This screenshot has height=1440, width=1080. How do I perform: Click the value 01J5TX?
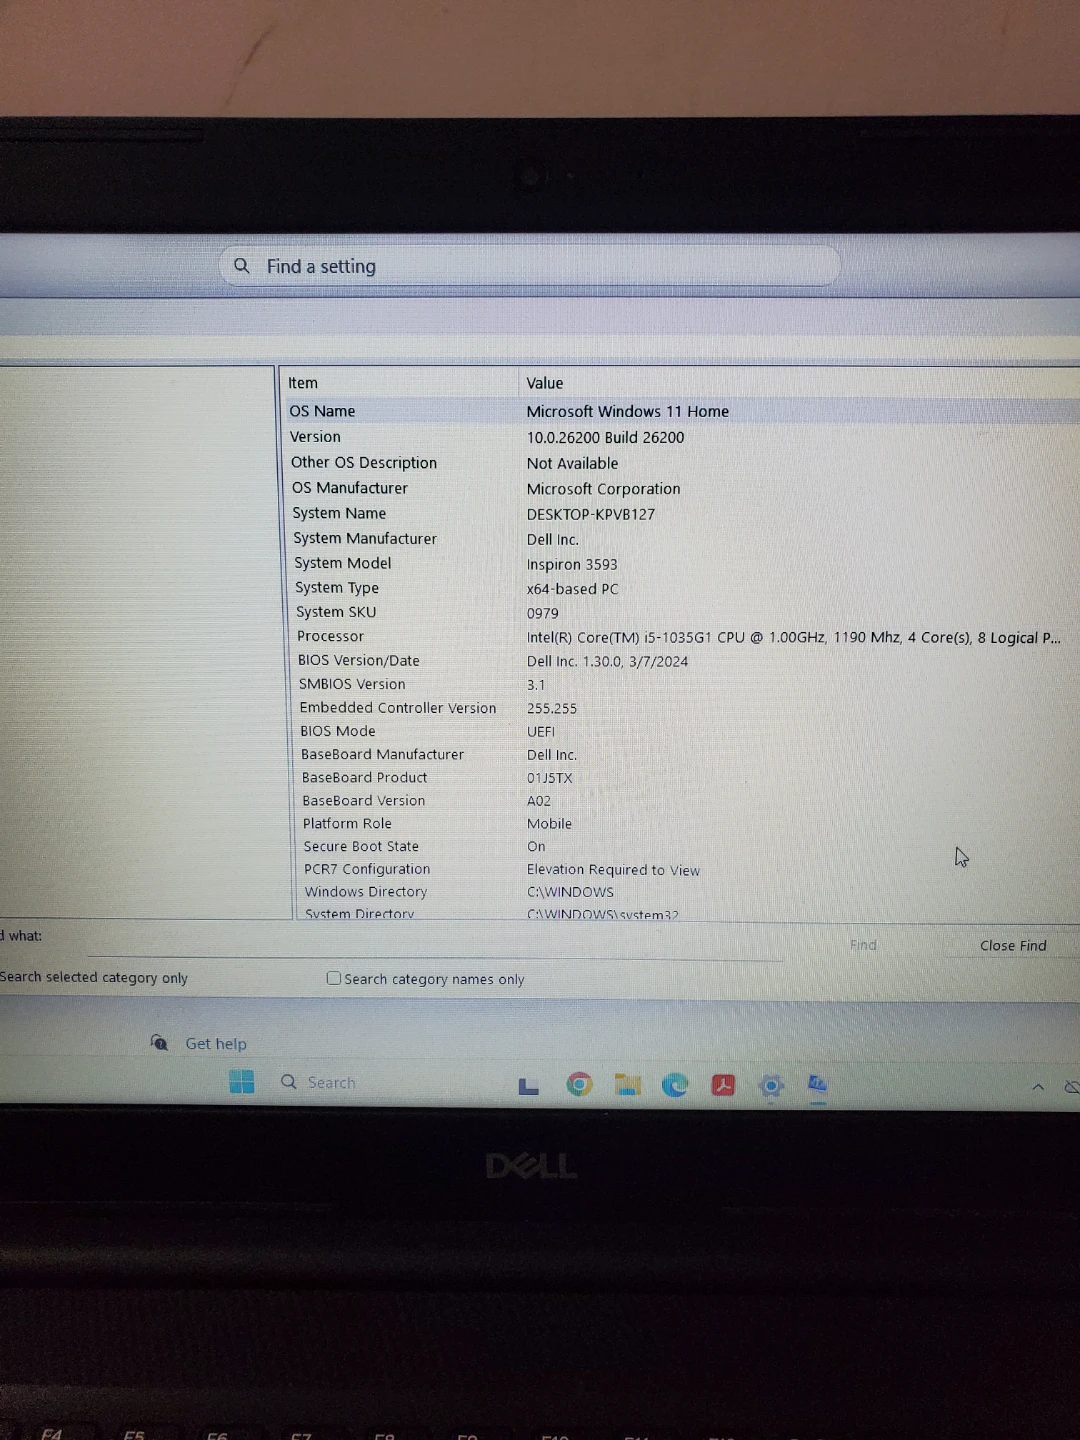[x=550, y=777]
